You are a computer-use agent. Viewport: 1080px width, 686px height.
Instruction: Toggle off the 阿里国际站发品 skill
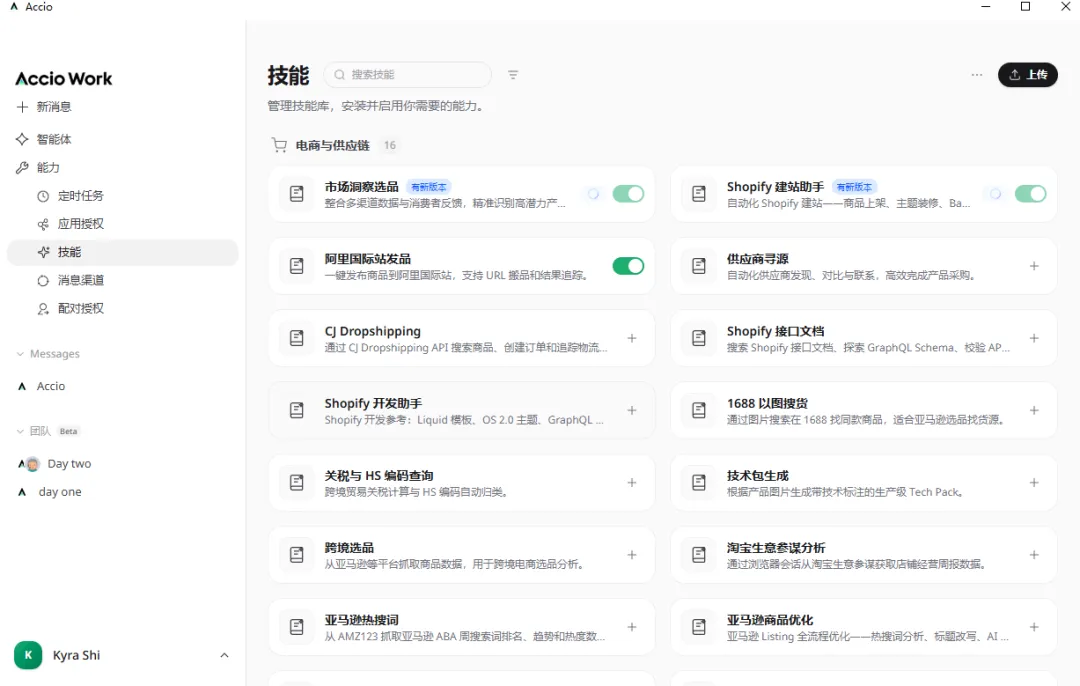pyautogui.click(x=628, y=266)
